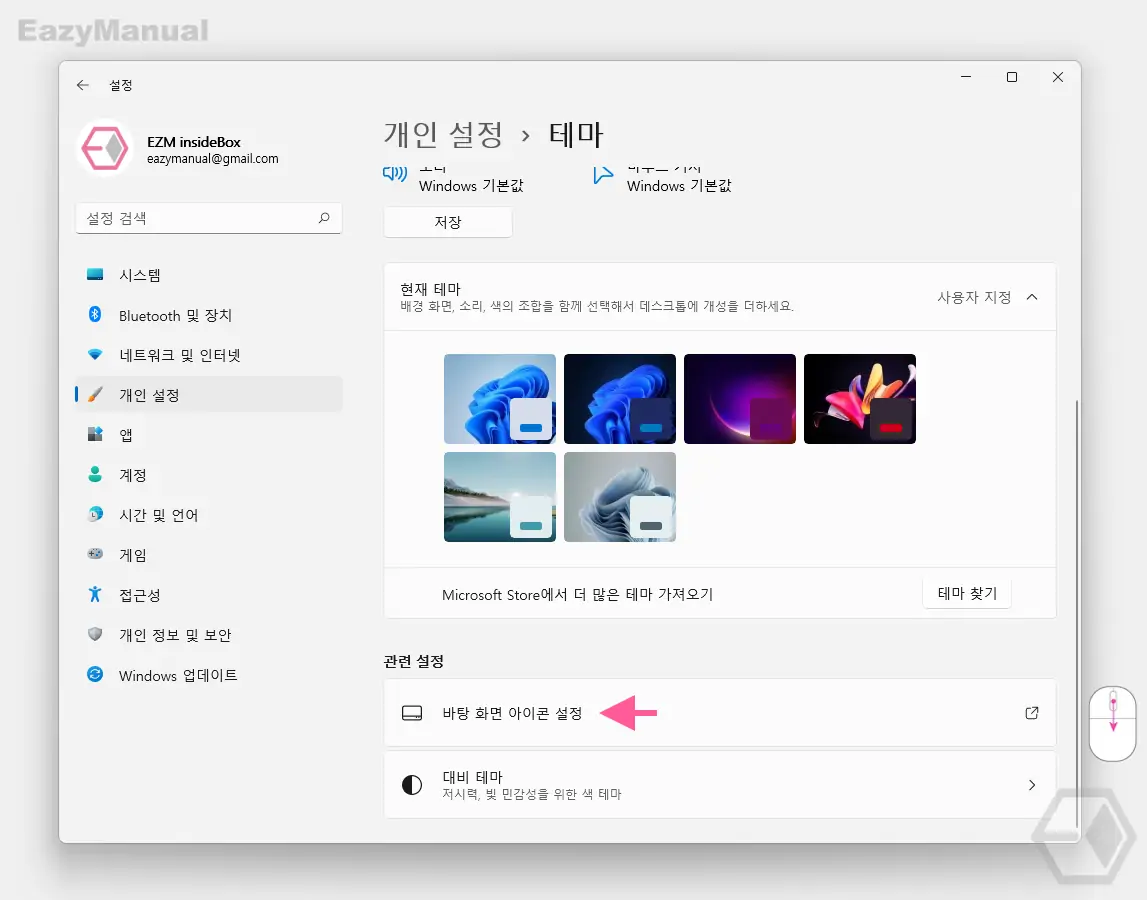The image size is (1147, 900).
Task: Click the EZM insideBox profile avatar
Action: (x=105, y=149)
